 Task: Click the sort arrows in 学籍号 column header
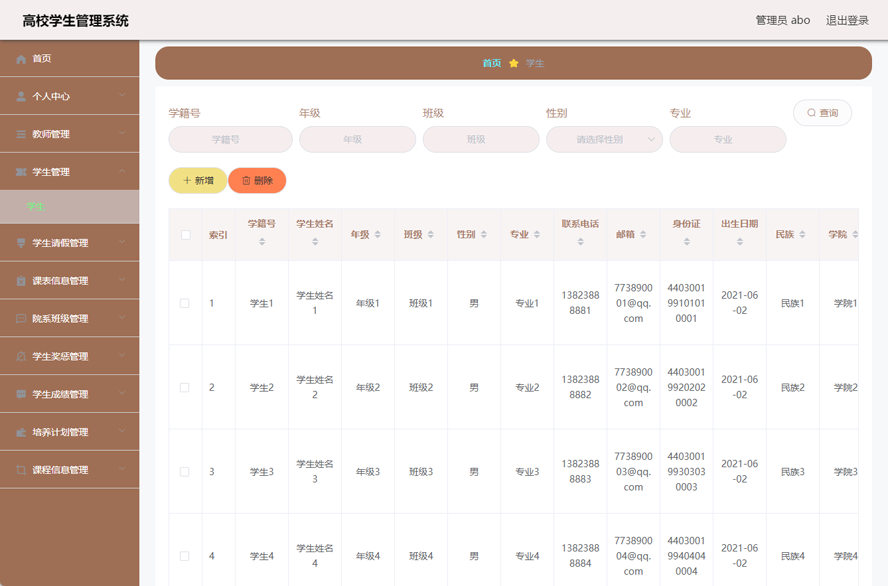coord(262,242)
